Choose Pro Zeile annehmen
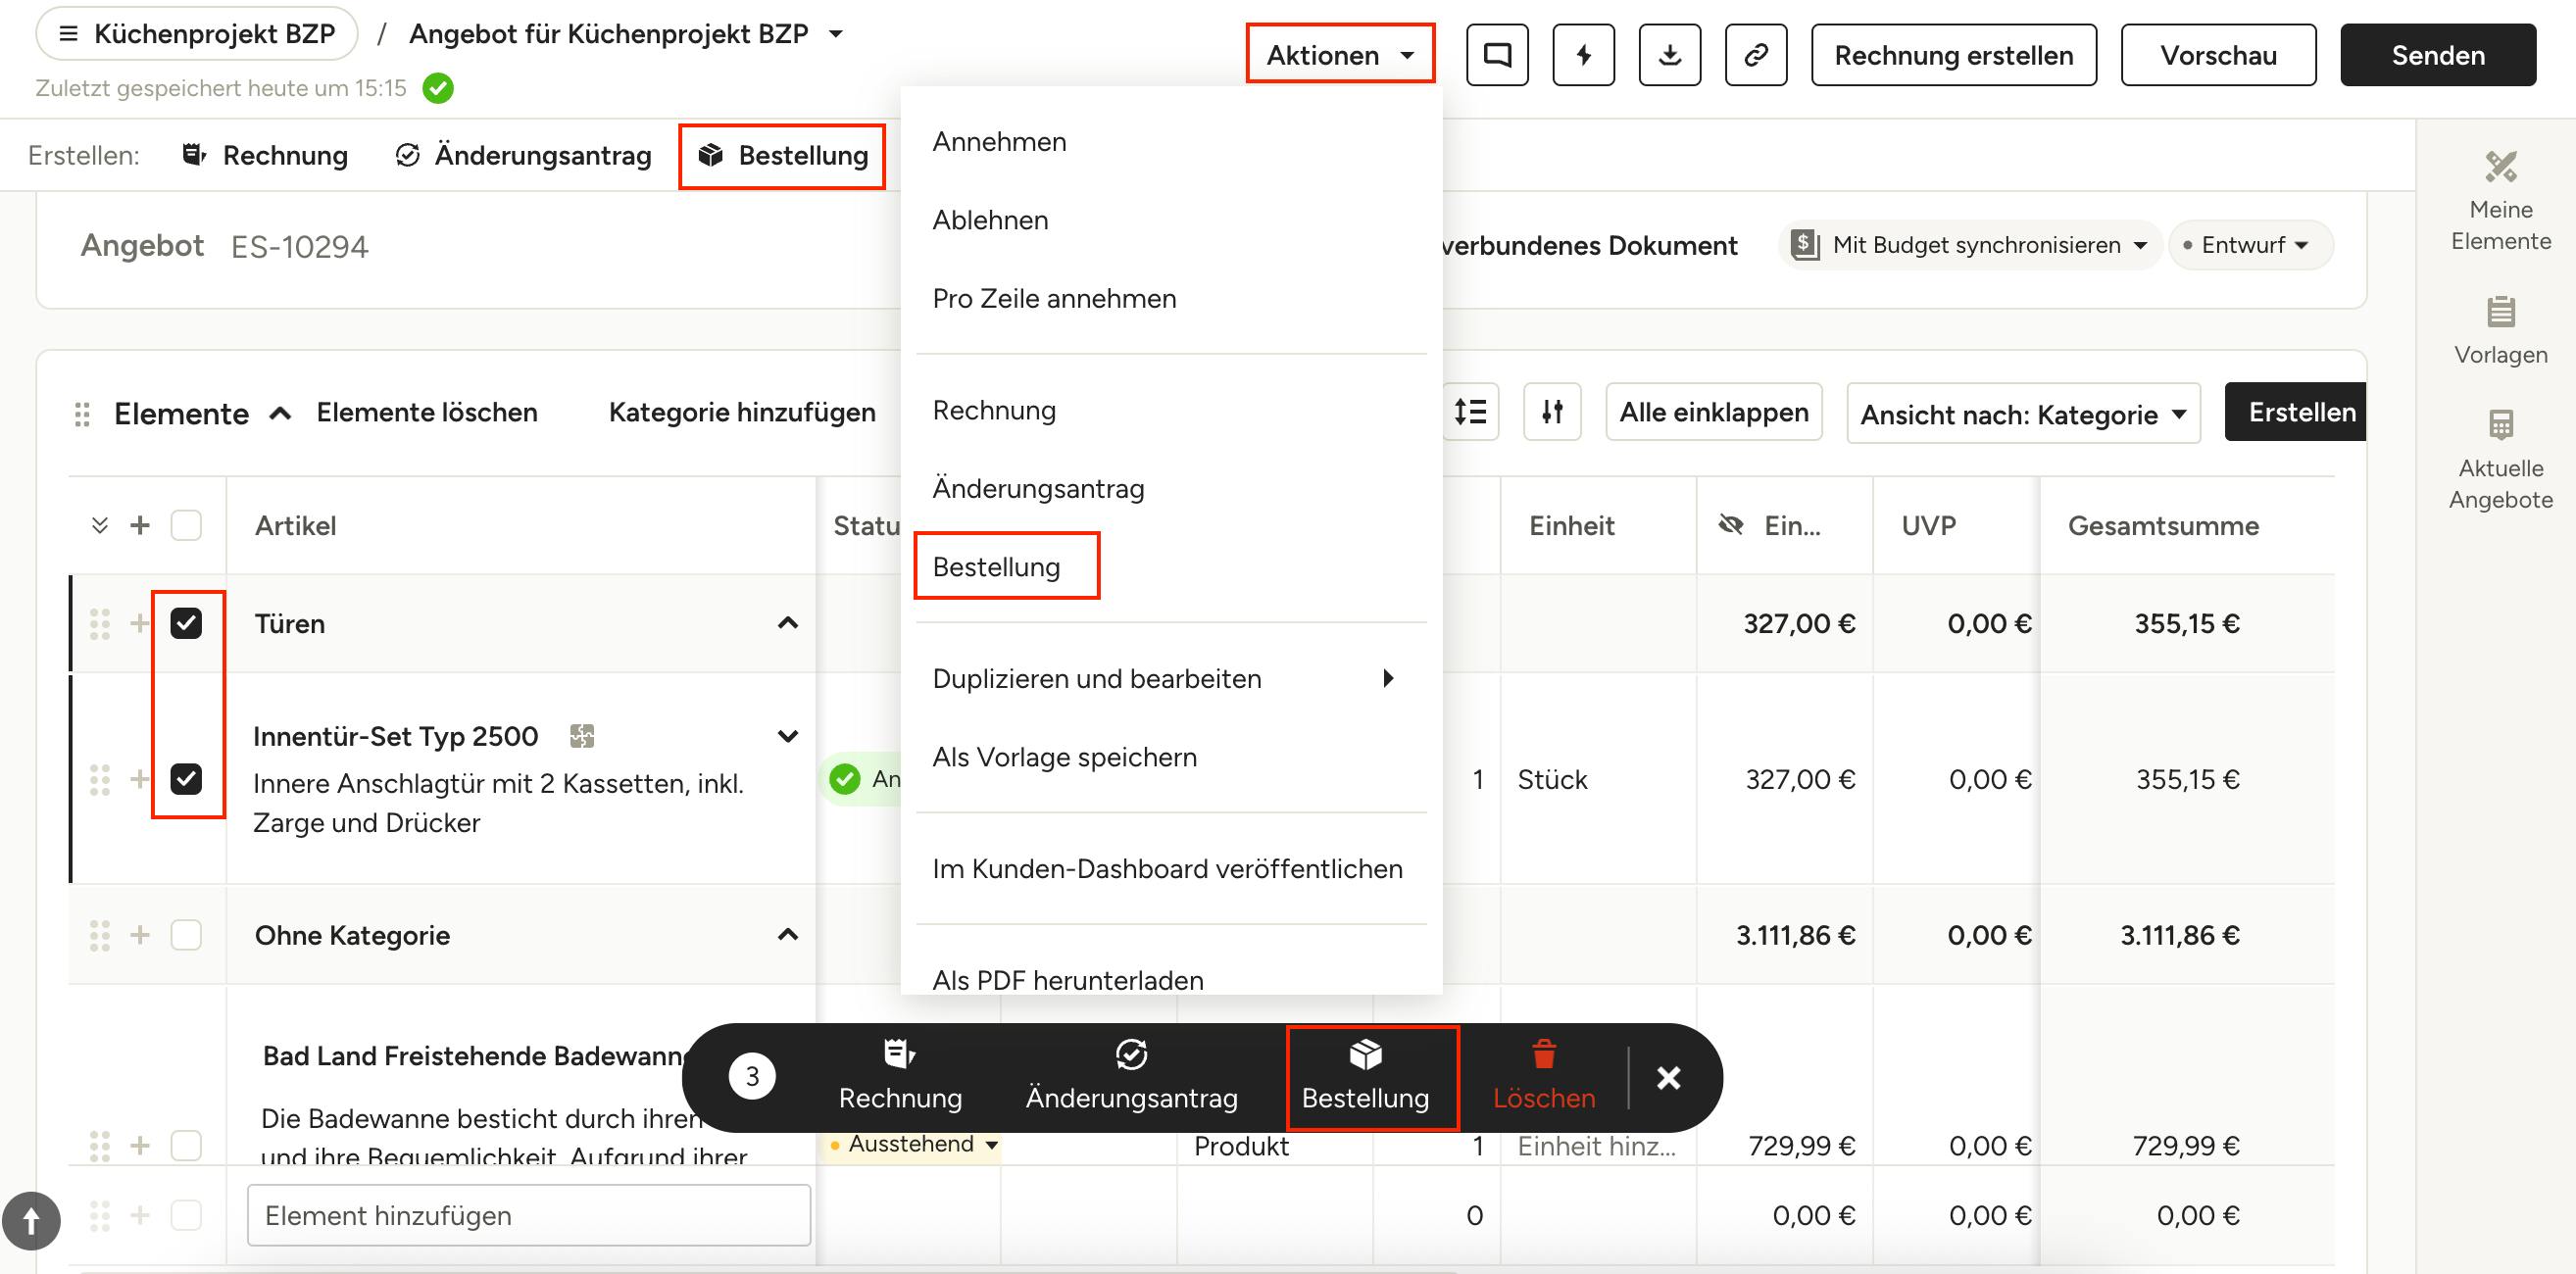This screenshot has height=1274, width=2576. (x=1171, y=298)
